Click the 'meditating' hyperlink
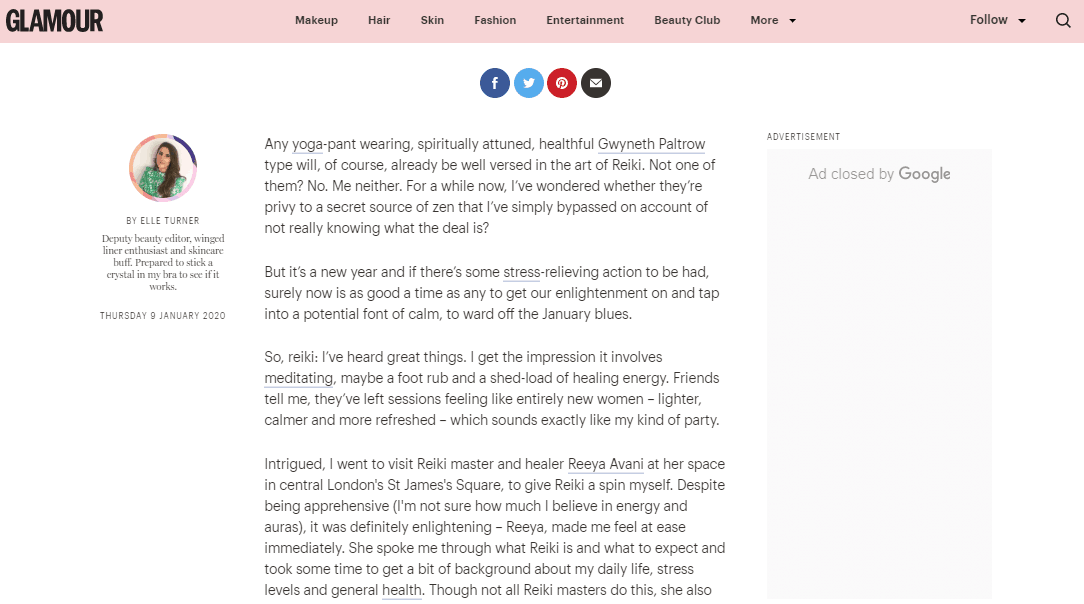Screen dimensions: 1084x604 (x=298, y=378)
